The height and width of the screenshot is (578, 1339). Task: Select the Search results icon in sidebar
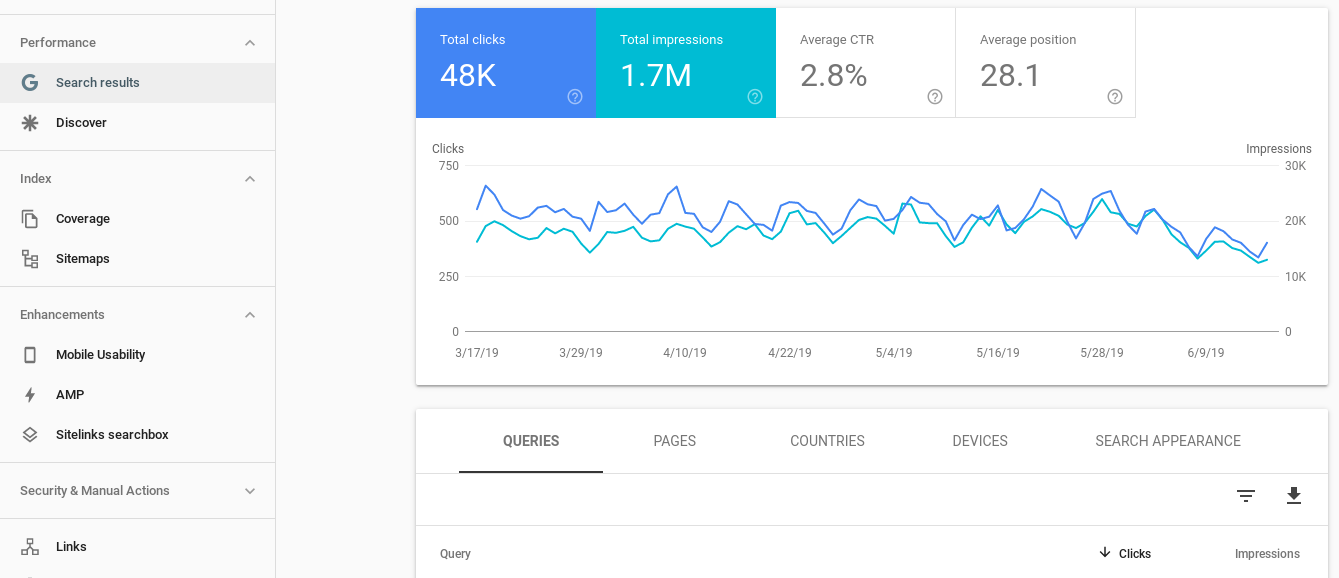(30, 83)
